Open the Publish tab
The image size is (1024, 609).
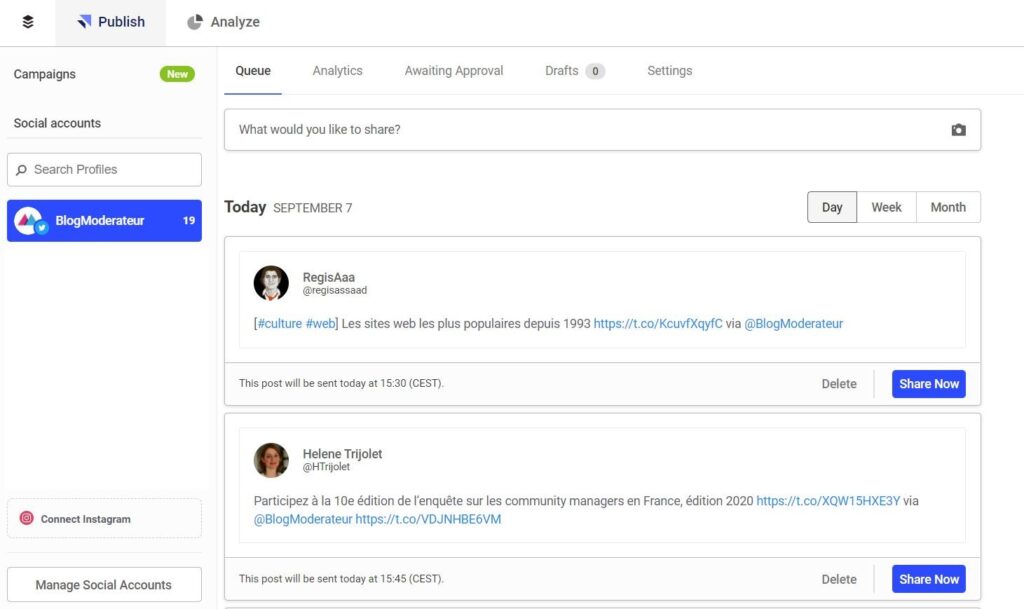111,22
